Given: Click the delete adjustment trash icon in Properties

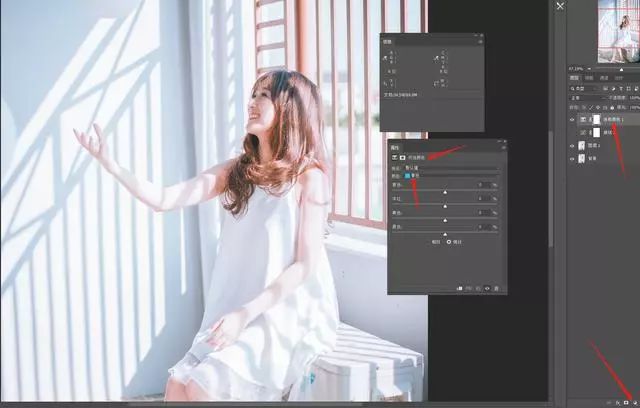Looking at the screenshot, I should click(x=497, y=288).
